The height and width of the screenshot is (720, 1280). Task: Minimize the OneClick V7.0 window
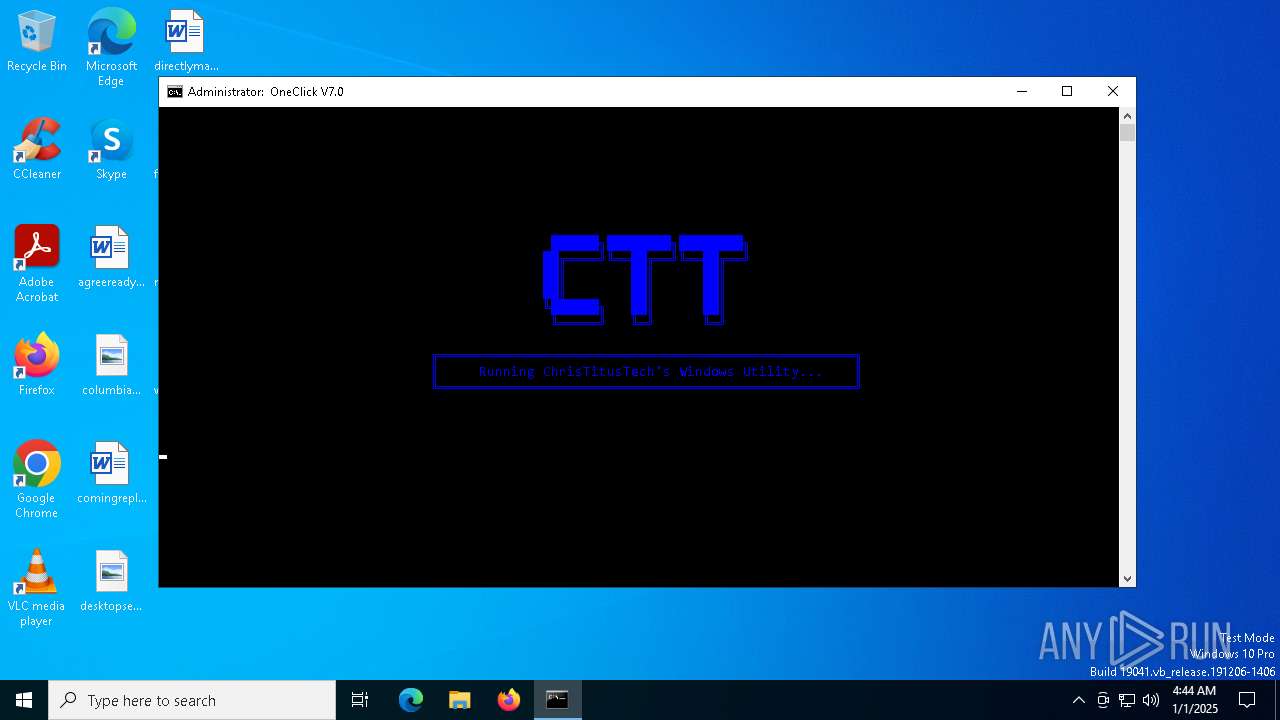point(1022,92)
